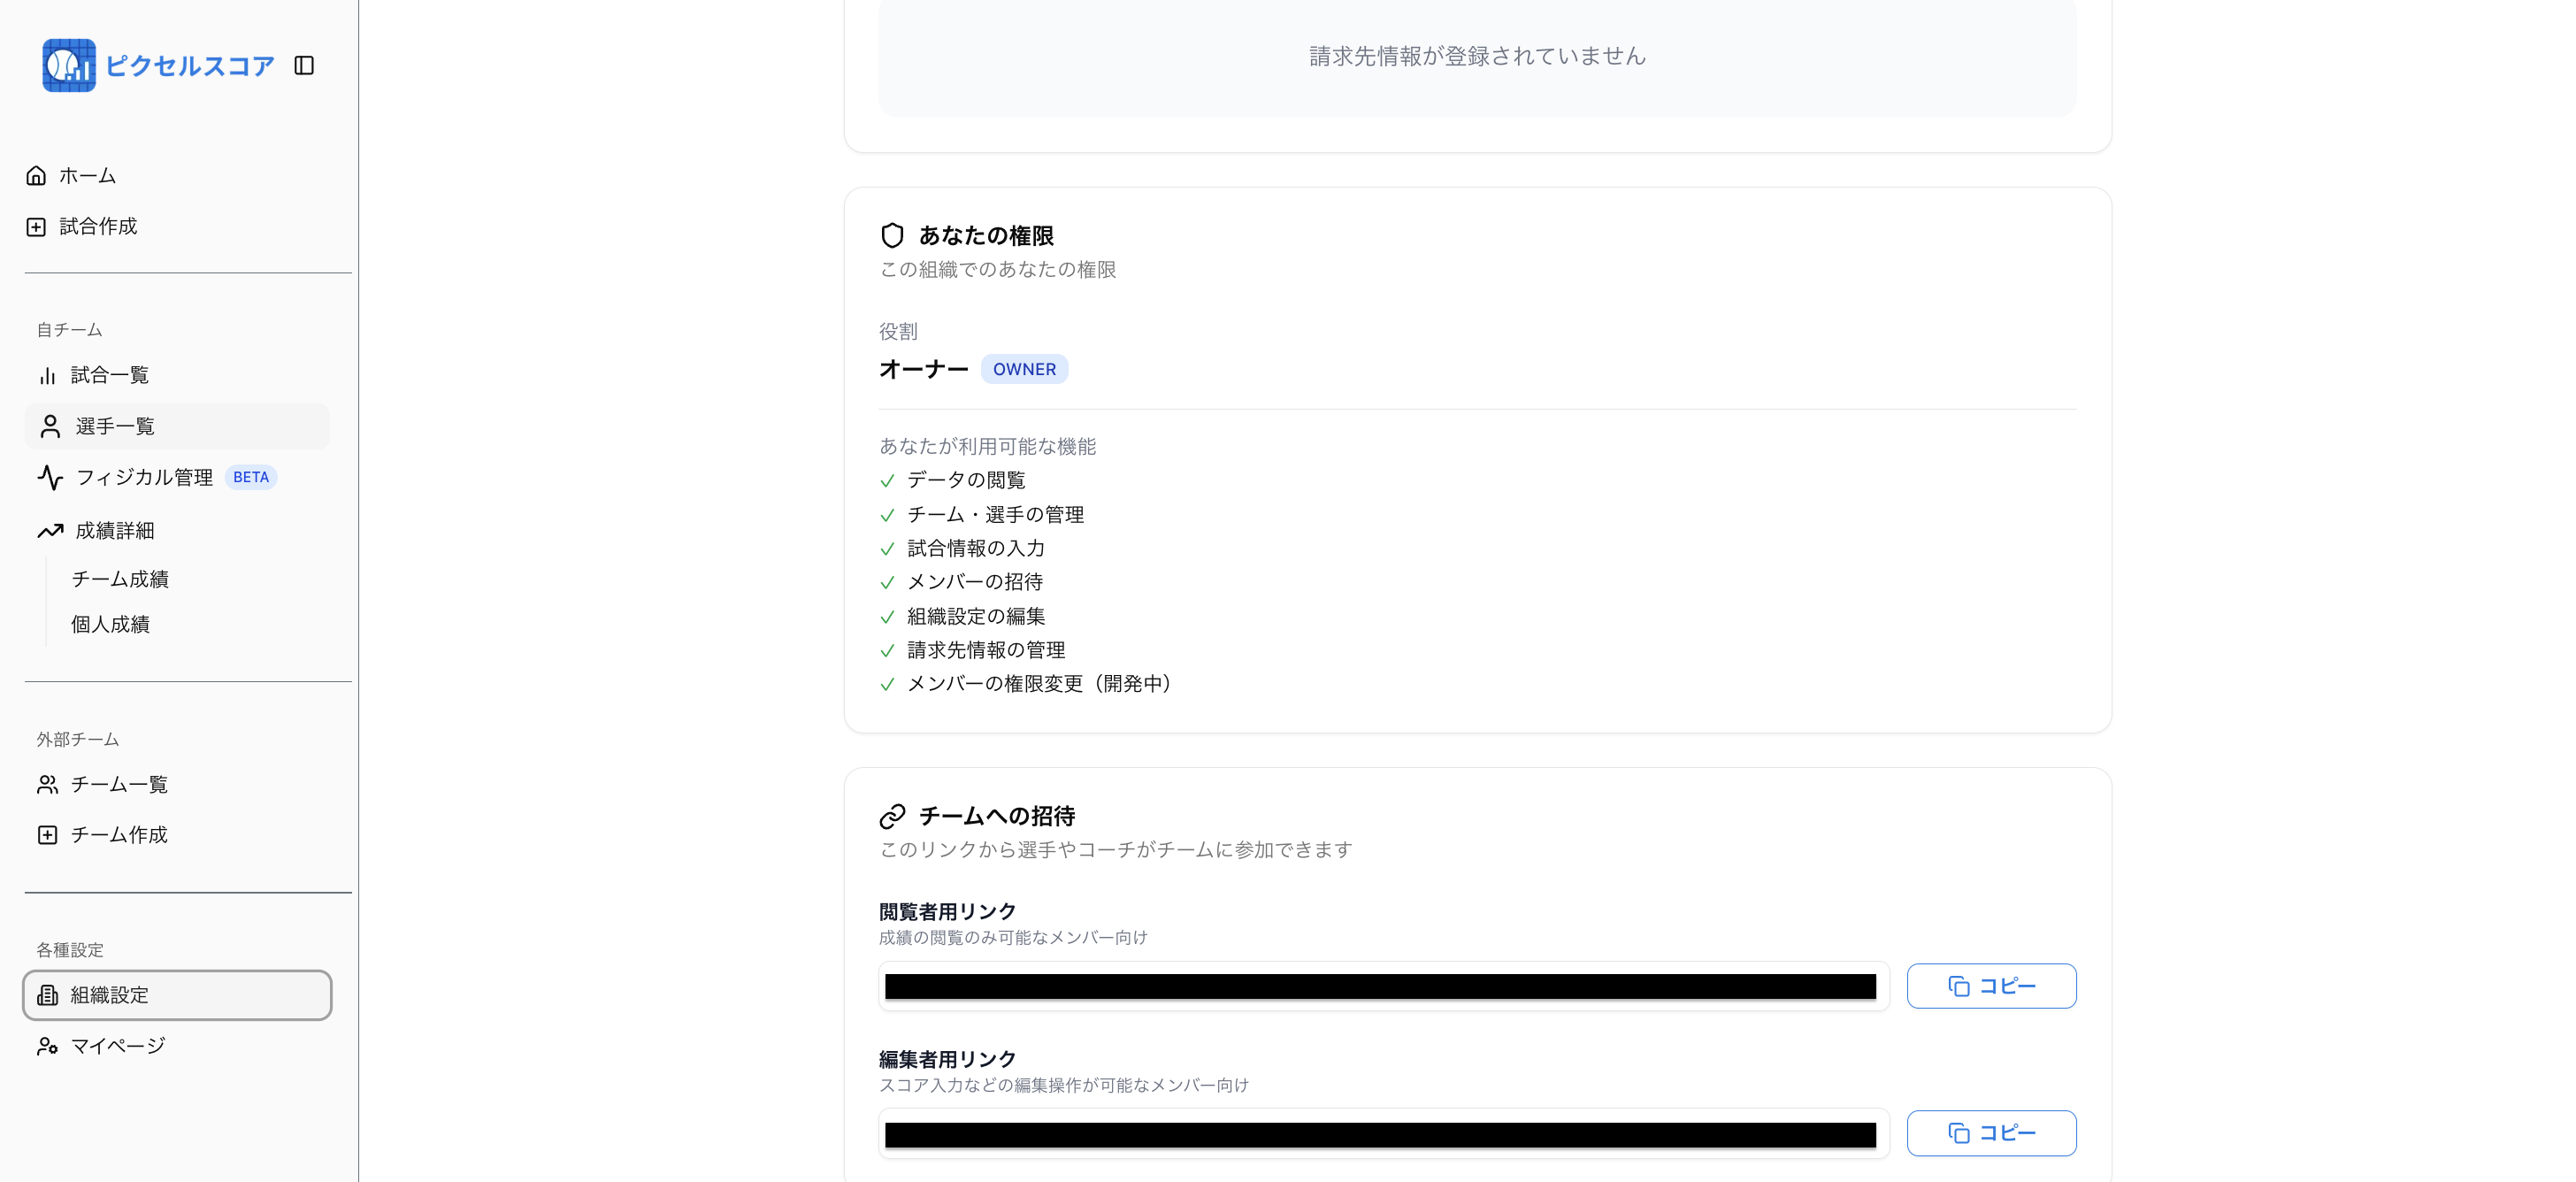Click the フィジカル管理 activity pulse icon

tap(50, 478)
